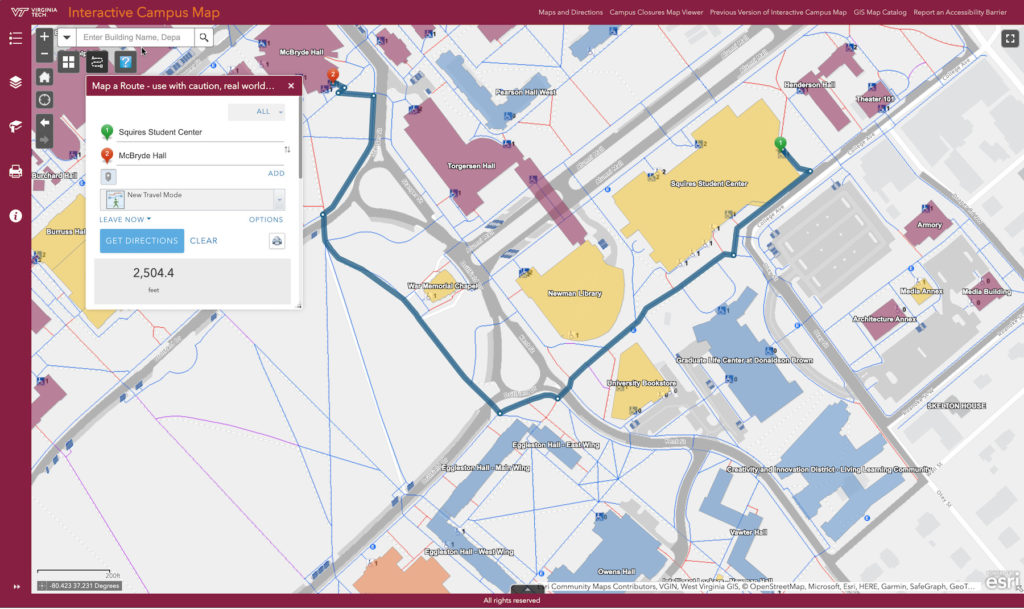The width and height of the screenshot is (1024, 609).
Task: Zoom in with the plus button
Action: pos(44,36)
